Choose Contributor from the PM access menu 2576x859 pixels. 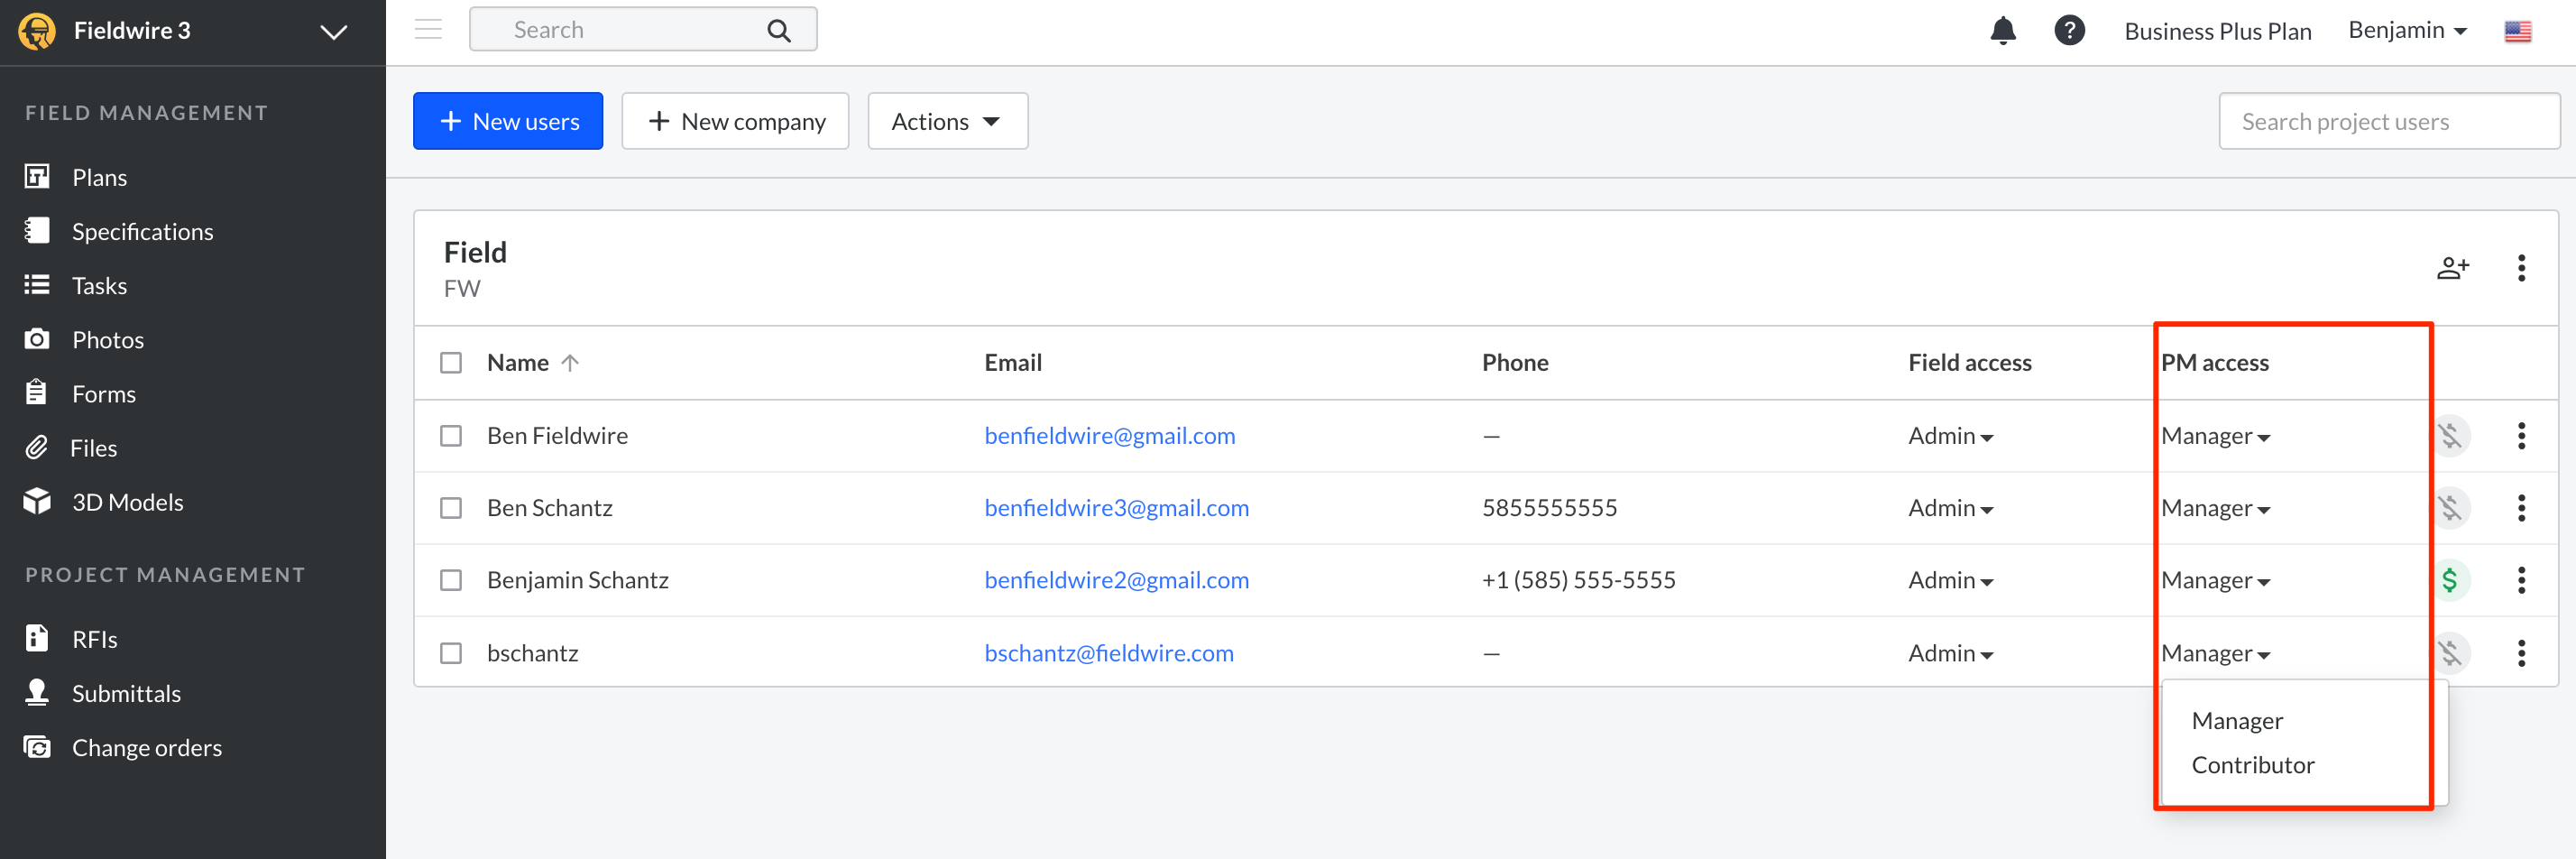click(x=2252, y=765)
